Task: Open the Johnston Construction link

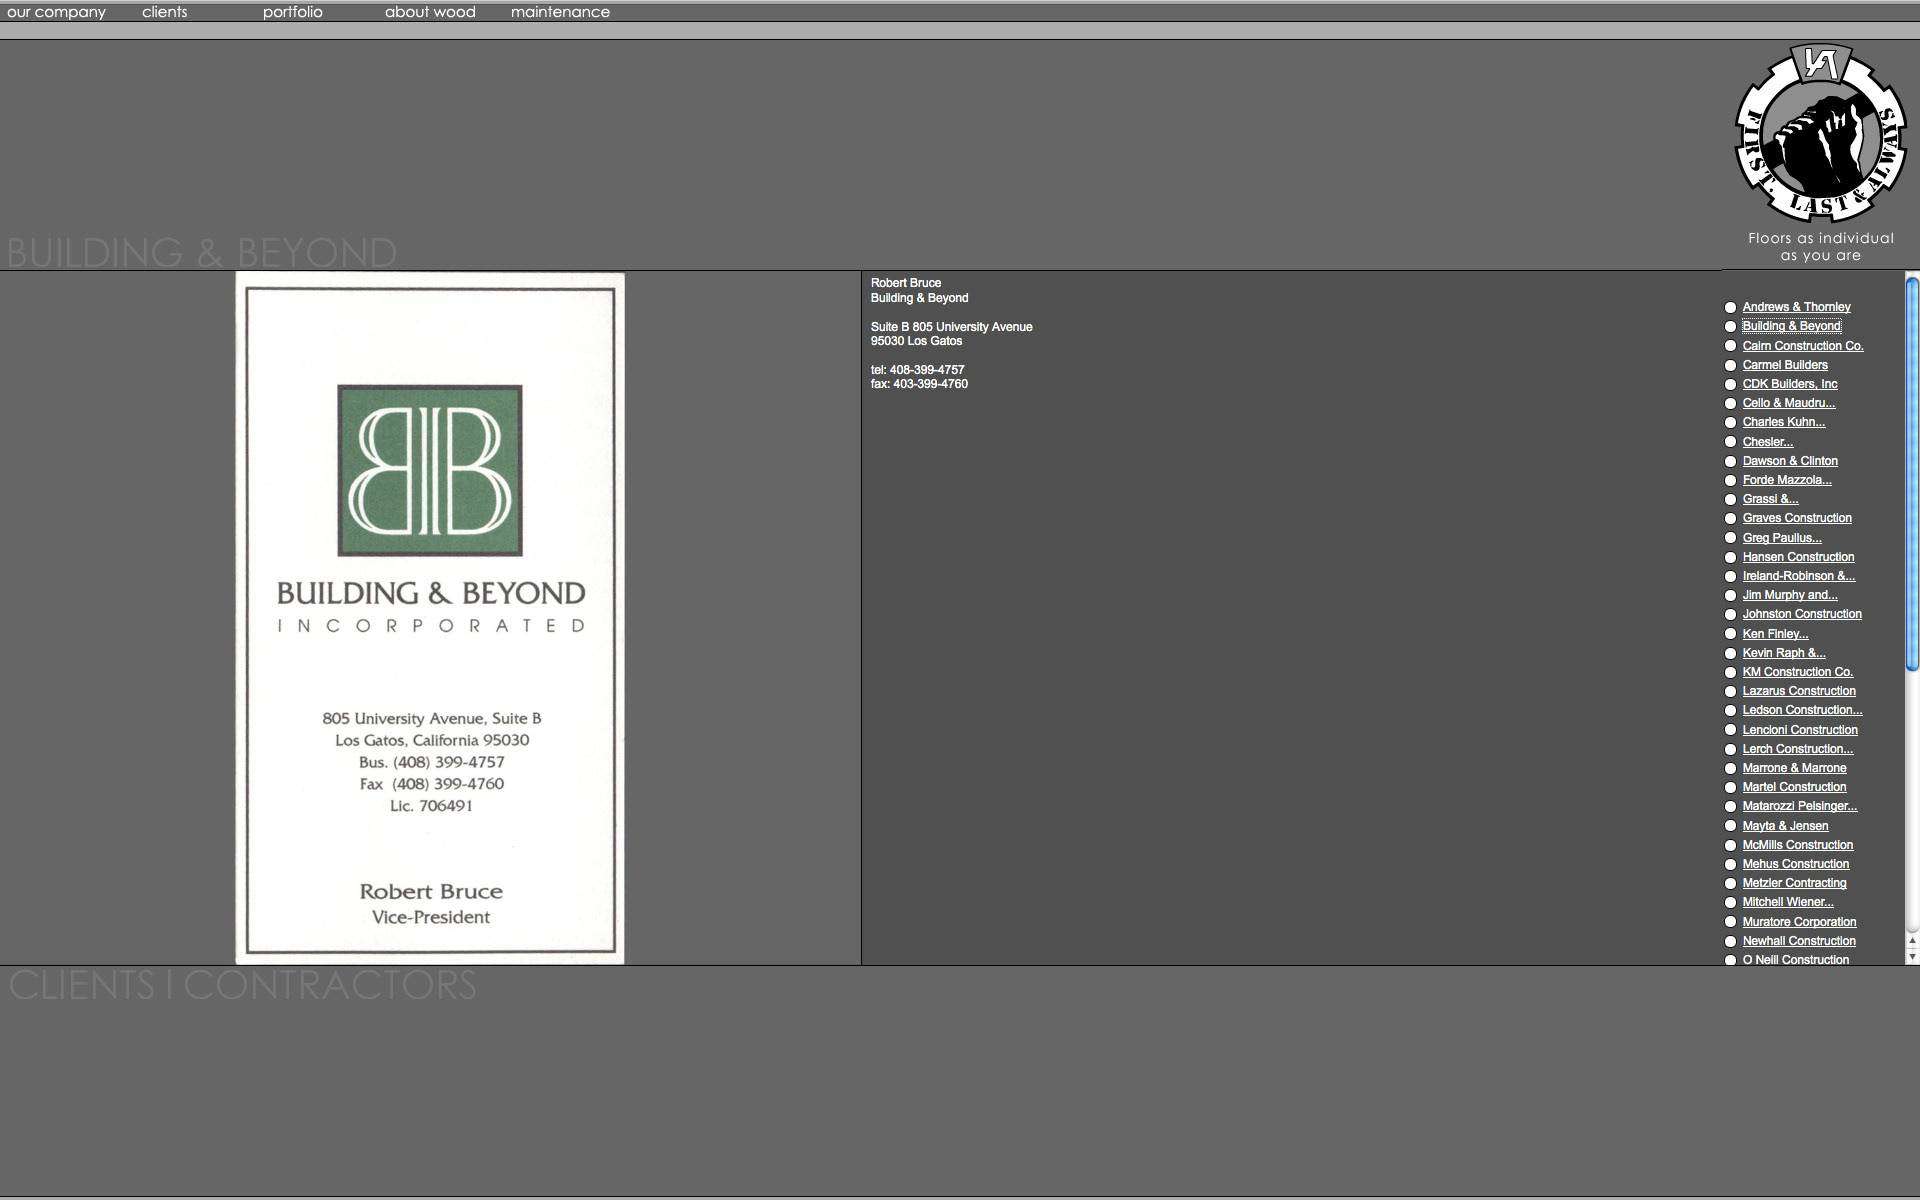Action: pos(1802,614)
